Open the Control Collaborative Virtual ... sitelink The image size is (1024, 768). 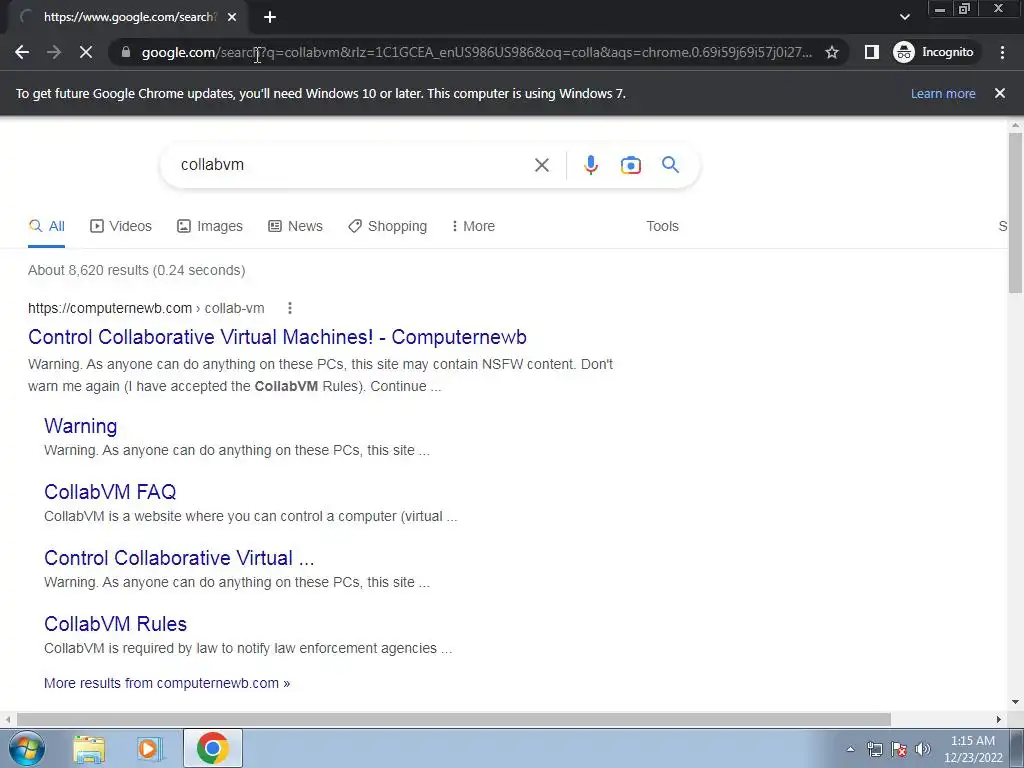(179, 558)
